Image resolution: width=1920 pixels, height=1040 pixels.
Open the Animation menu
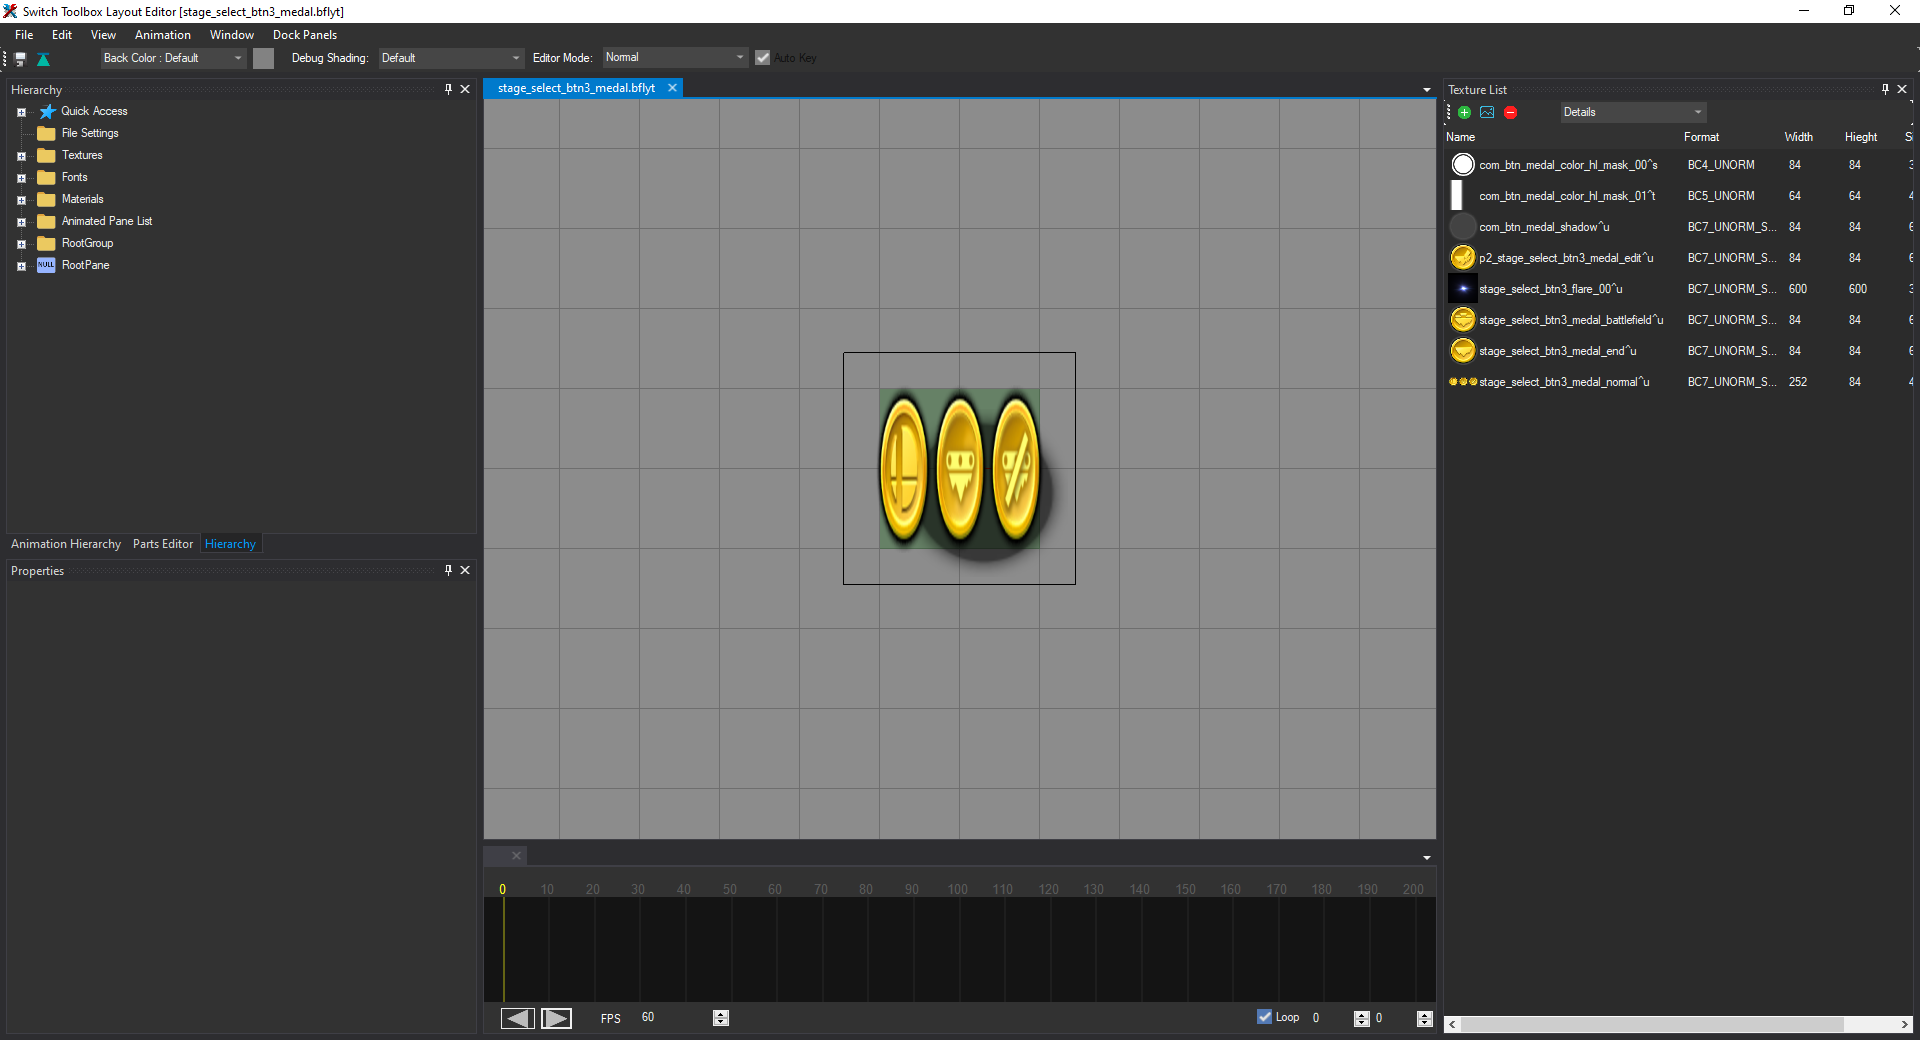tap(163, 35)
